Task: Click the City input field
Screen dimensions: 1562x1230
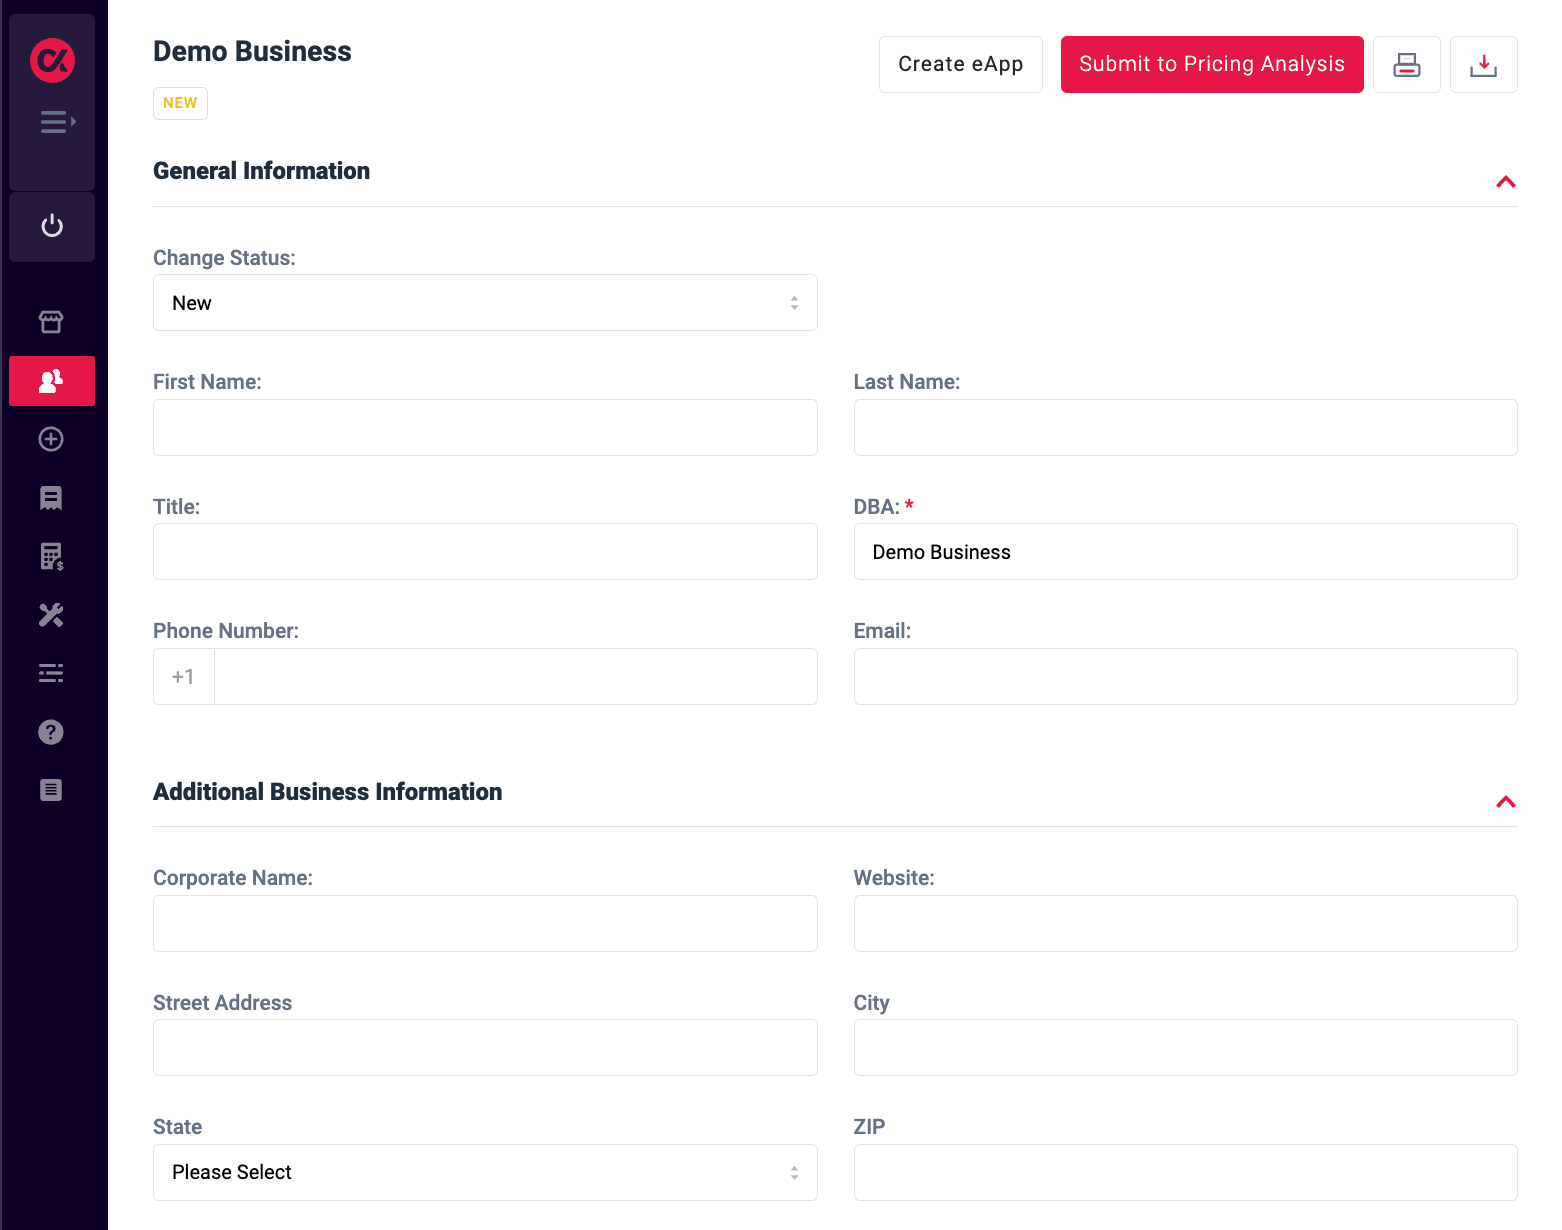Action: 1186,1048
